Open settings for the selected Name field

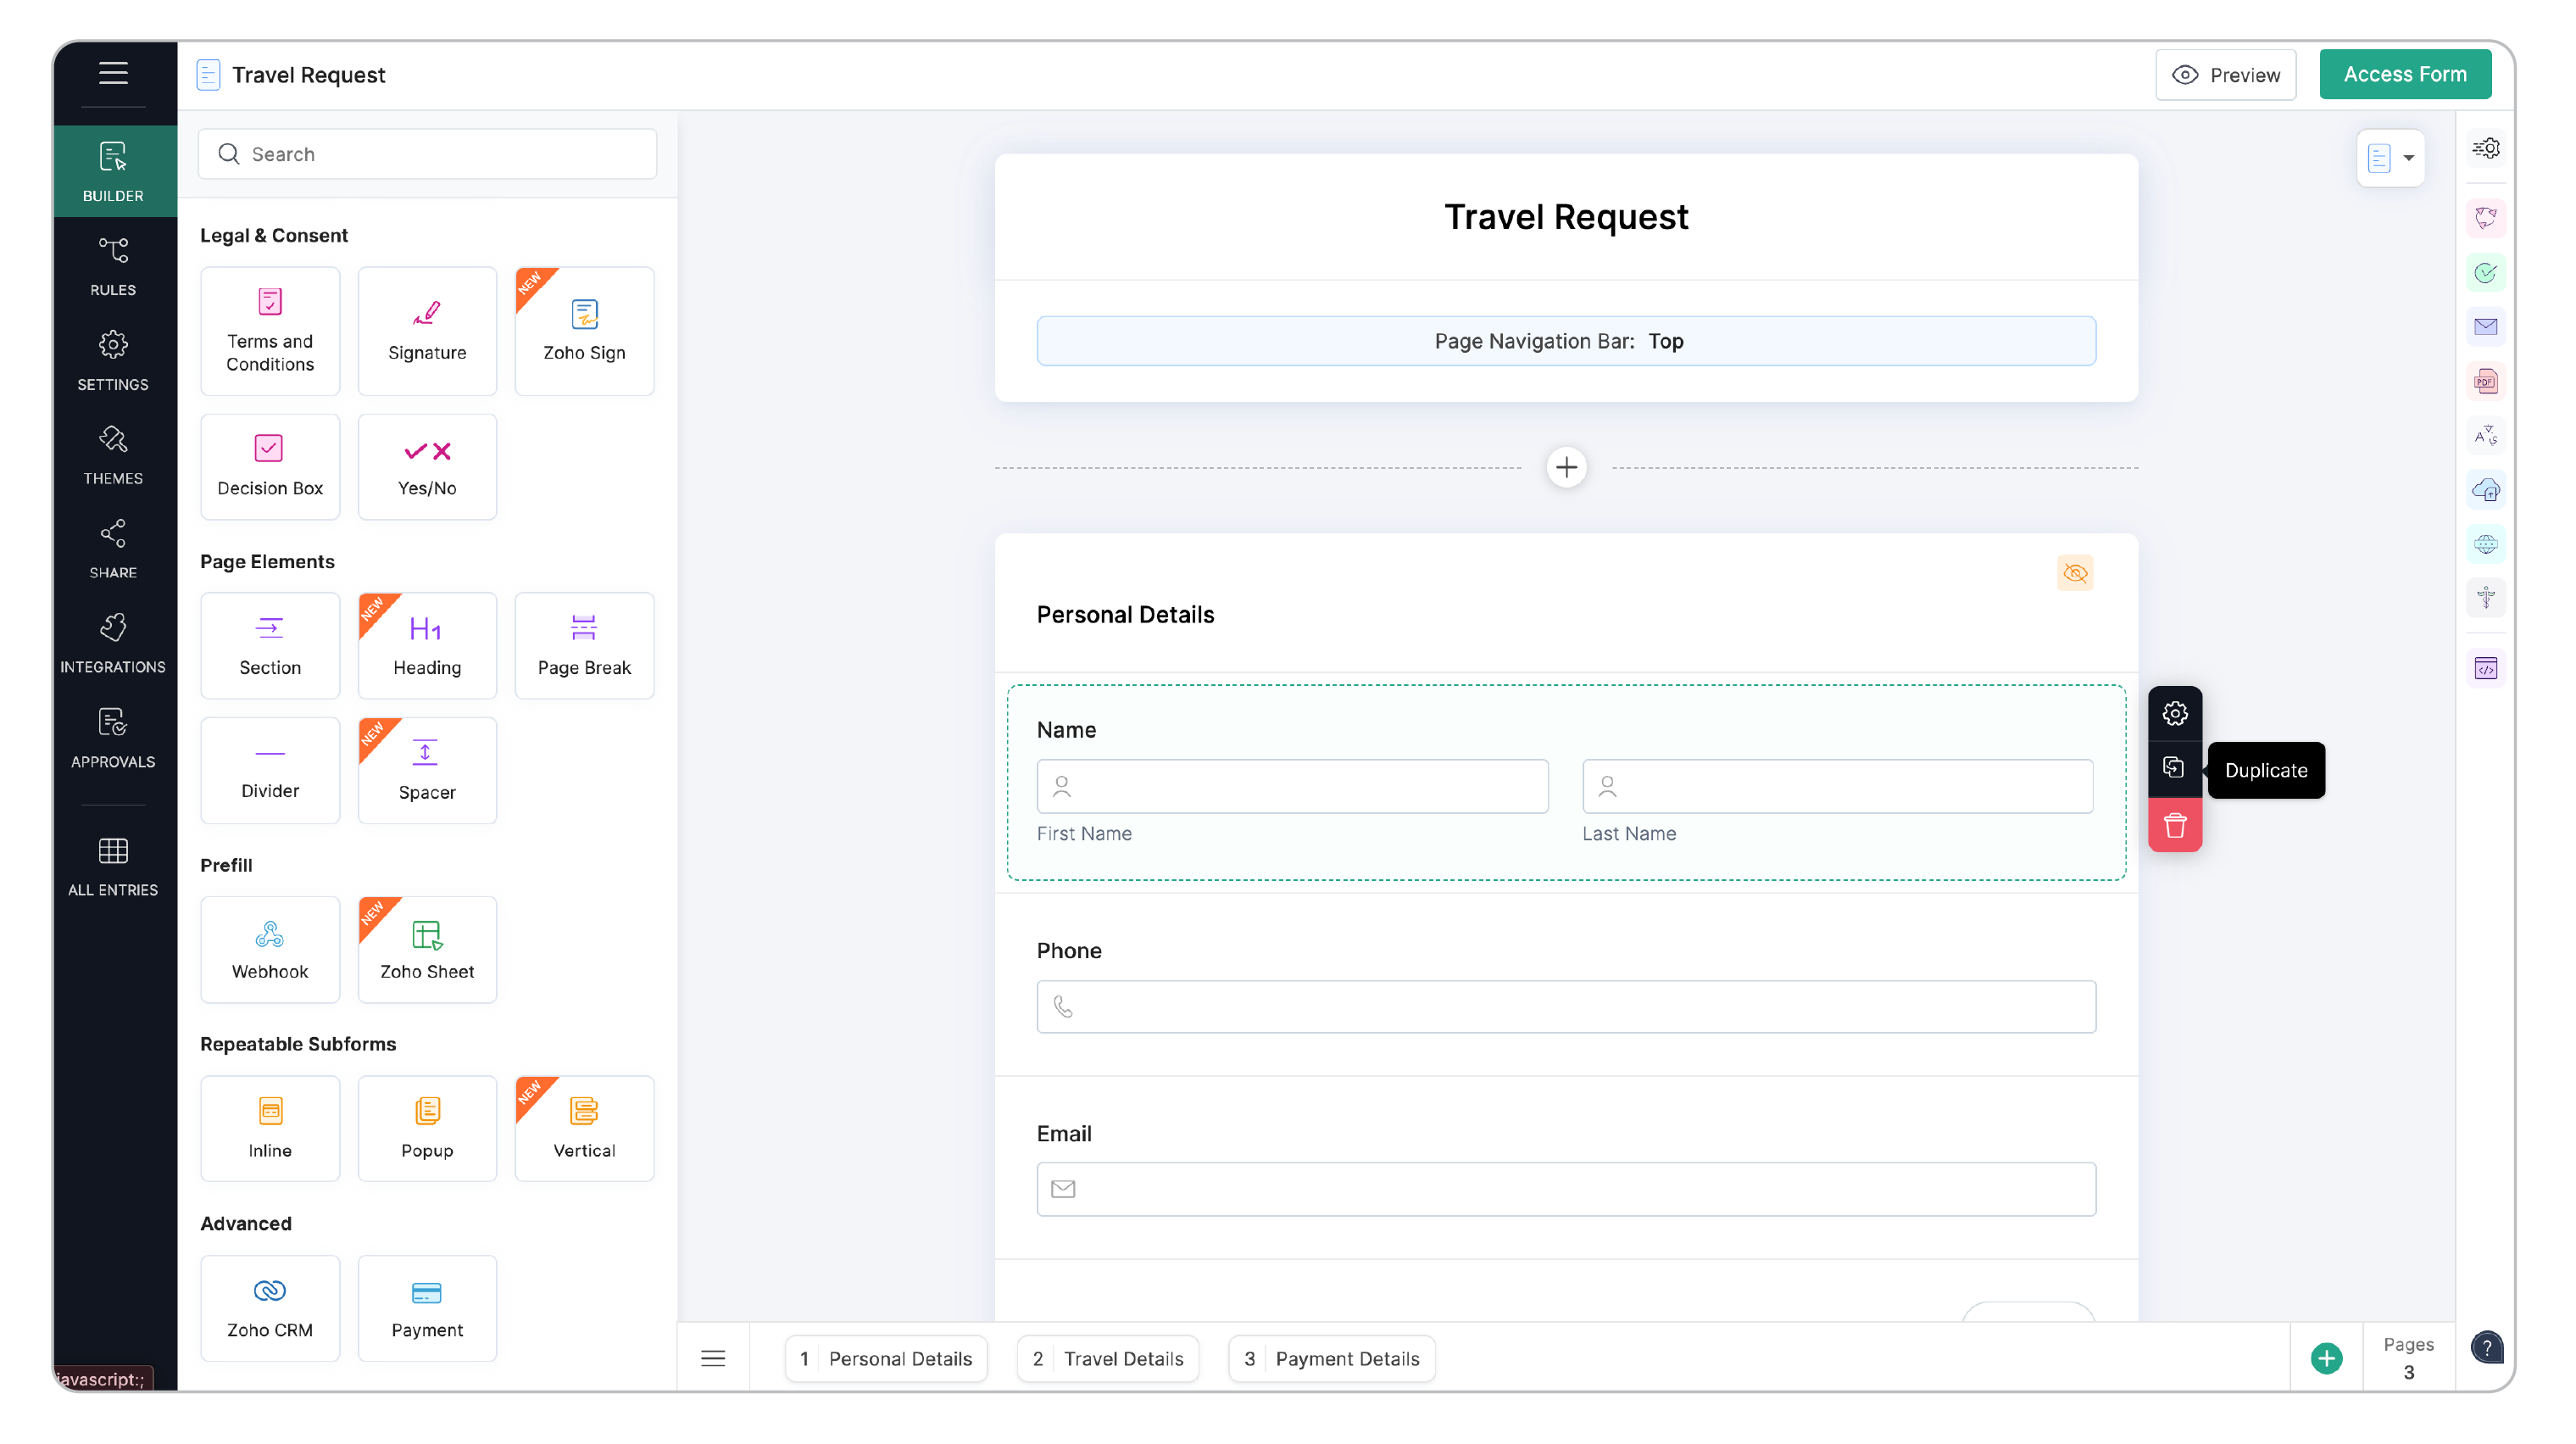point(2175,713)
